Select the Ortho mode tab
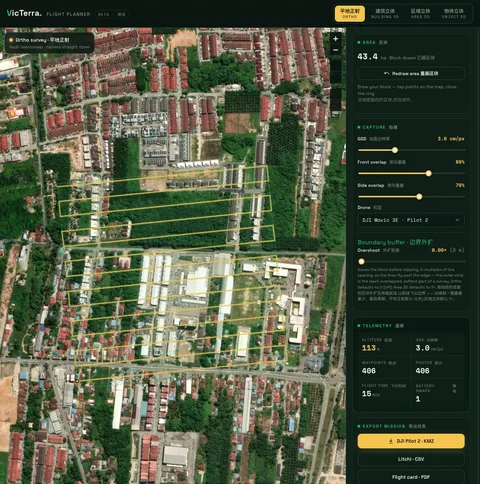Screen dimensions: 480x484 point(350,14)
